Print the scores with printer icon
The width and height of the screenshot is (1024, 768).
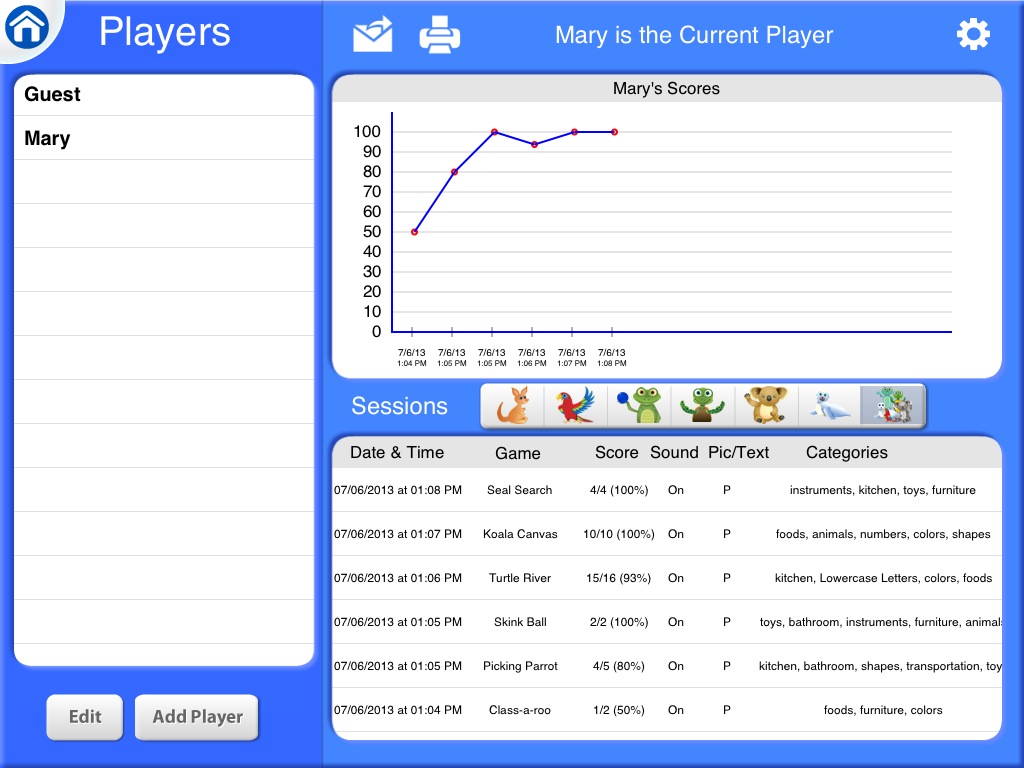[x=440, y=35]
